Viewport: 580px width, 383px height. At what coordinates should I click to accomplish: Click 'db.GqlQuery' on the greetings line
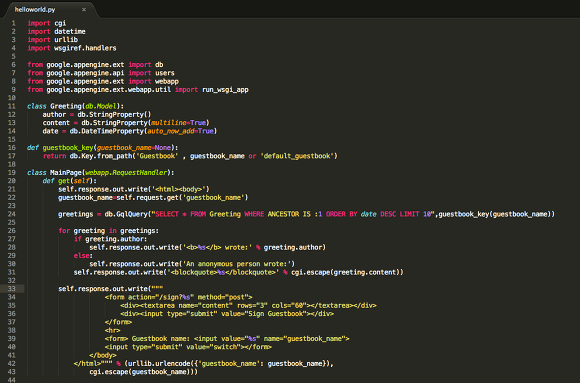coord(126,214)
